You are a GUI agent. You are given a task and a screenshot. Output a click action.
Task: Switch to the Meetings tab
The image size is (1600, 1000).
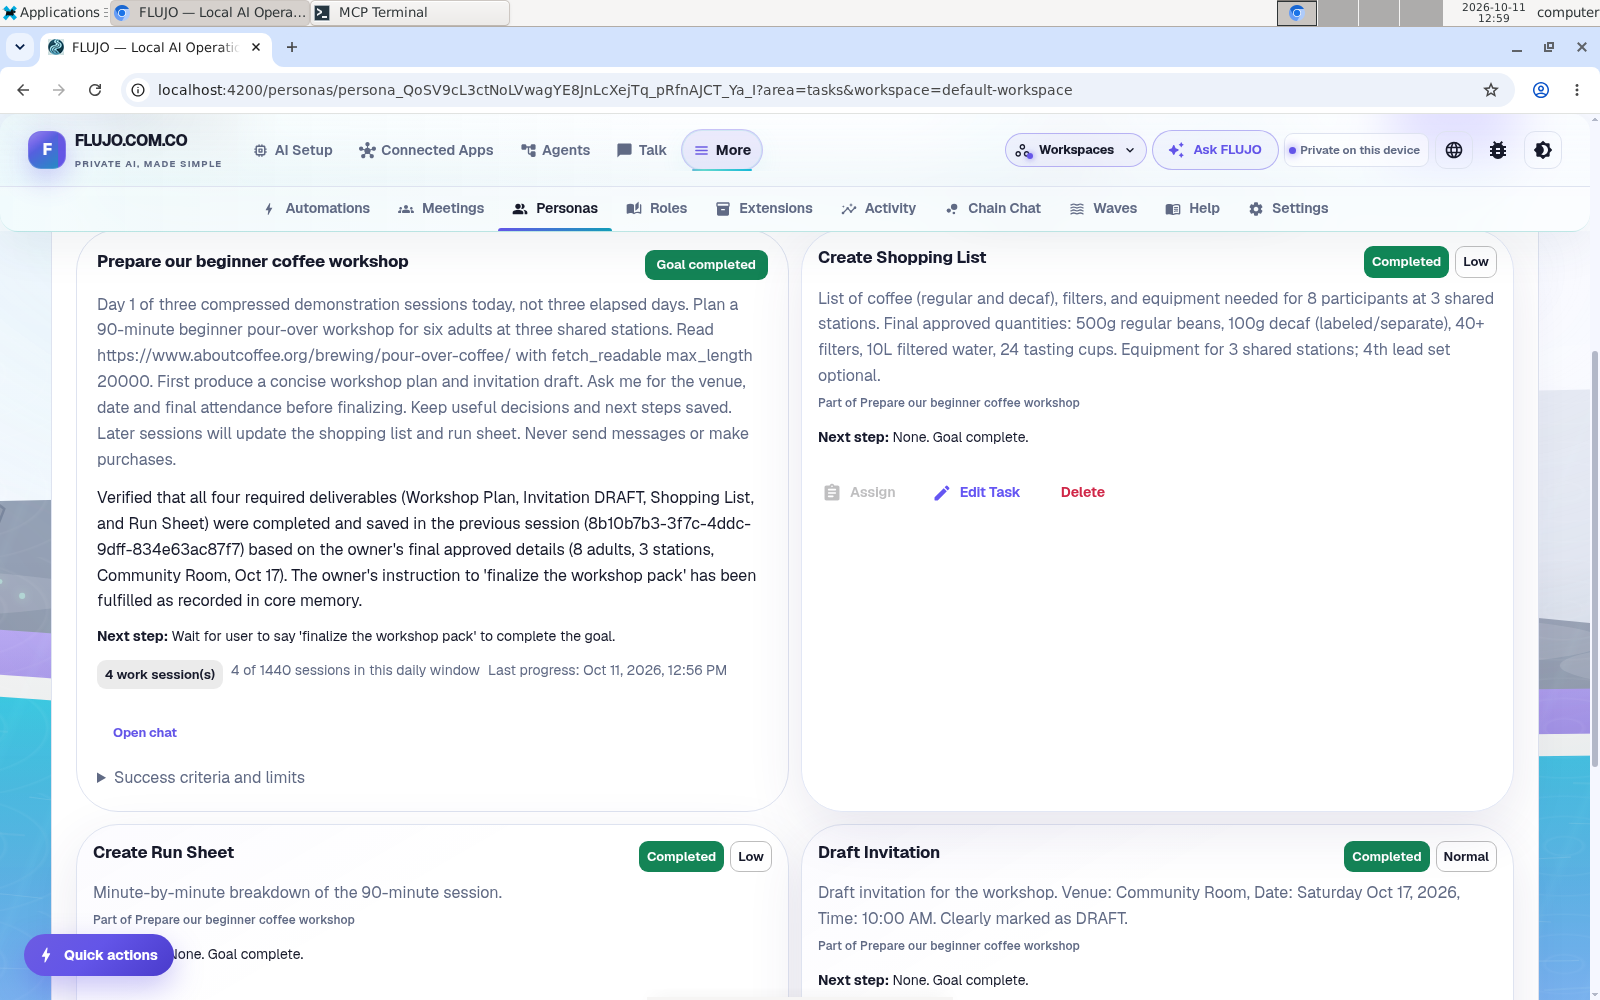coord(441,209)
